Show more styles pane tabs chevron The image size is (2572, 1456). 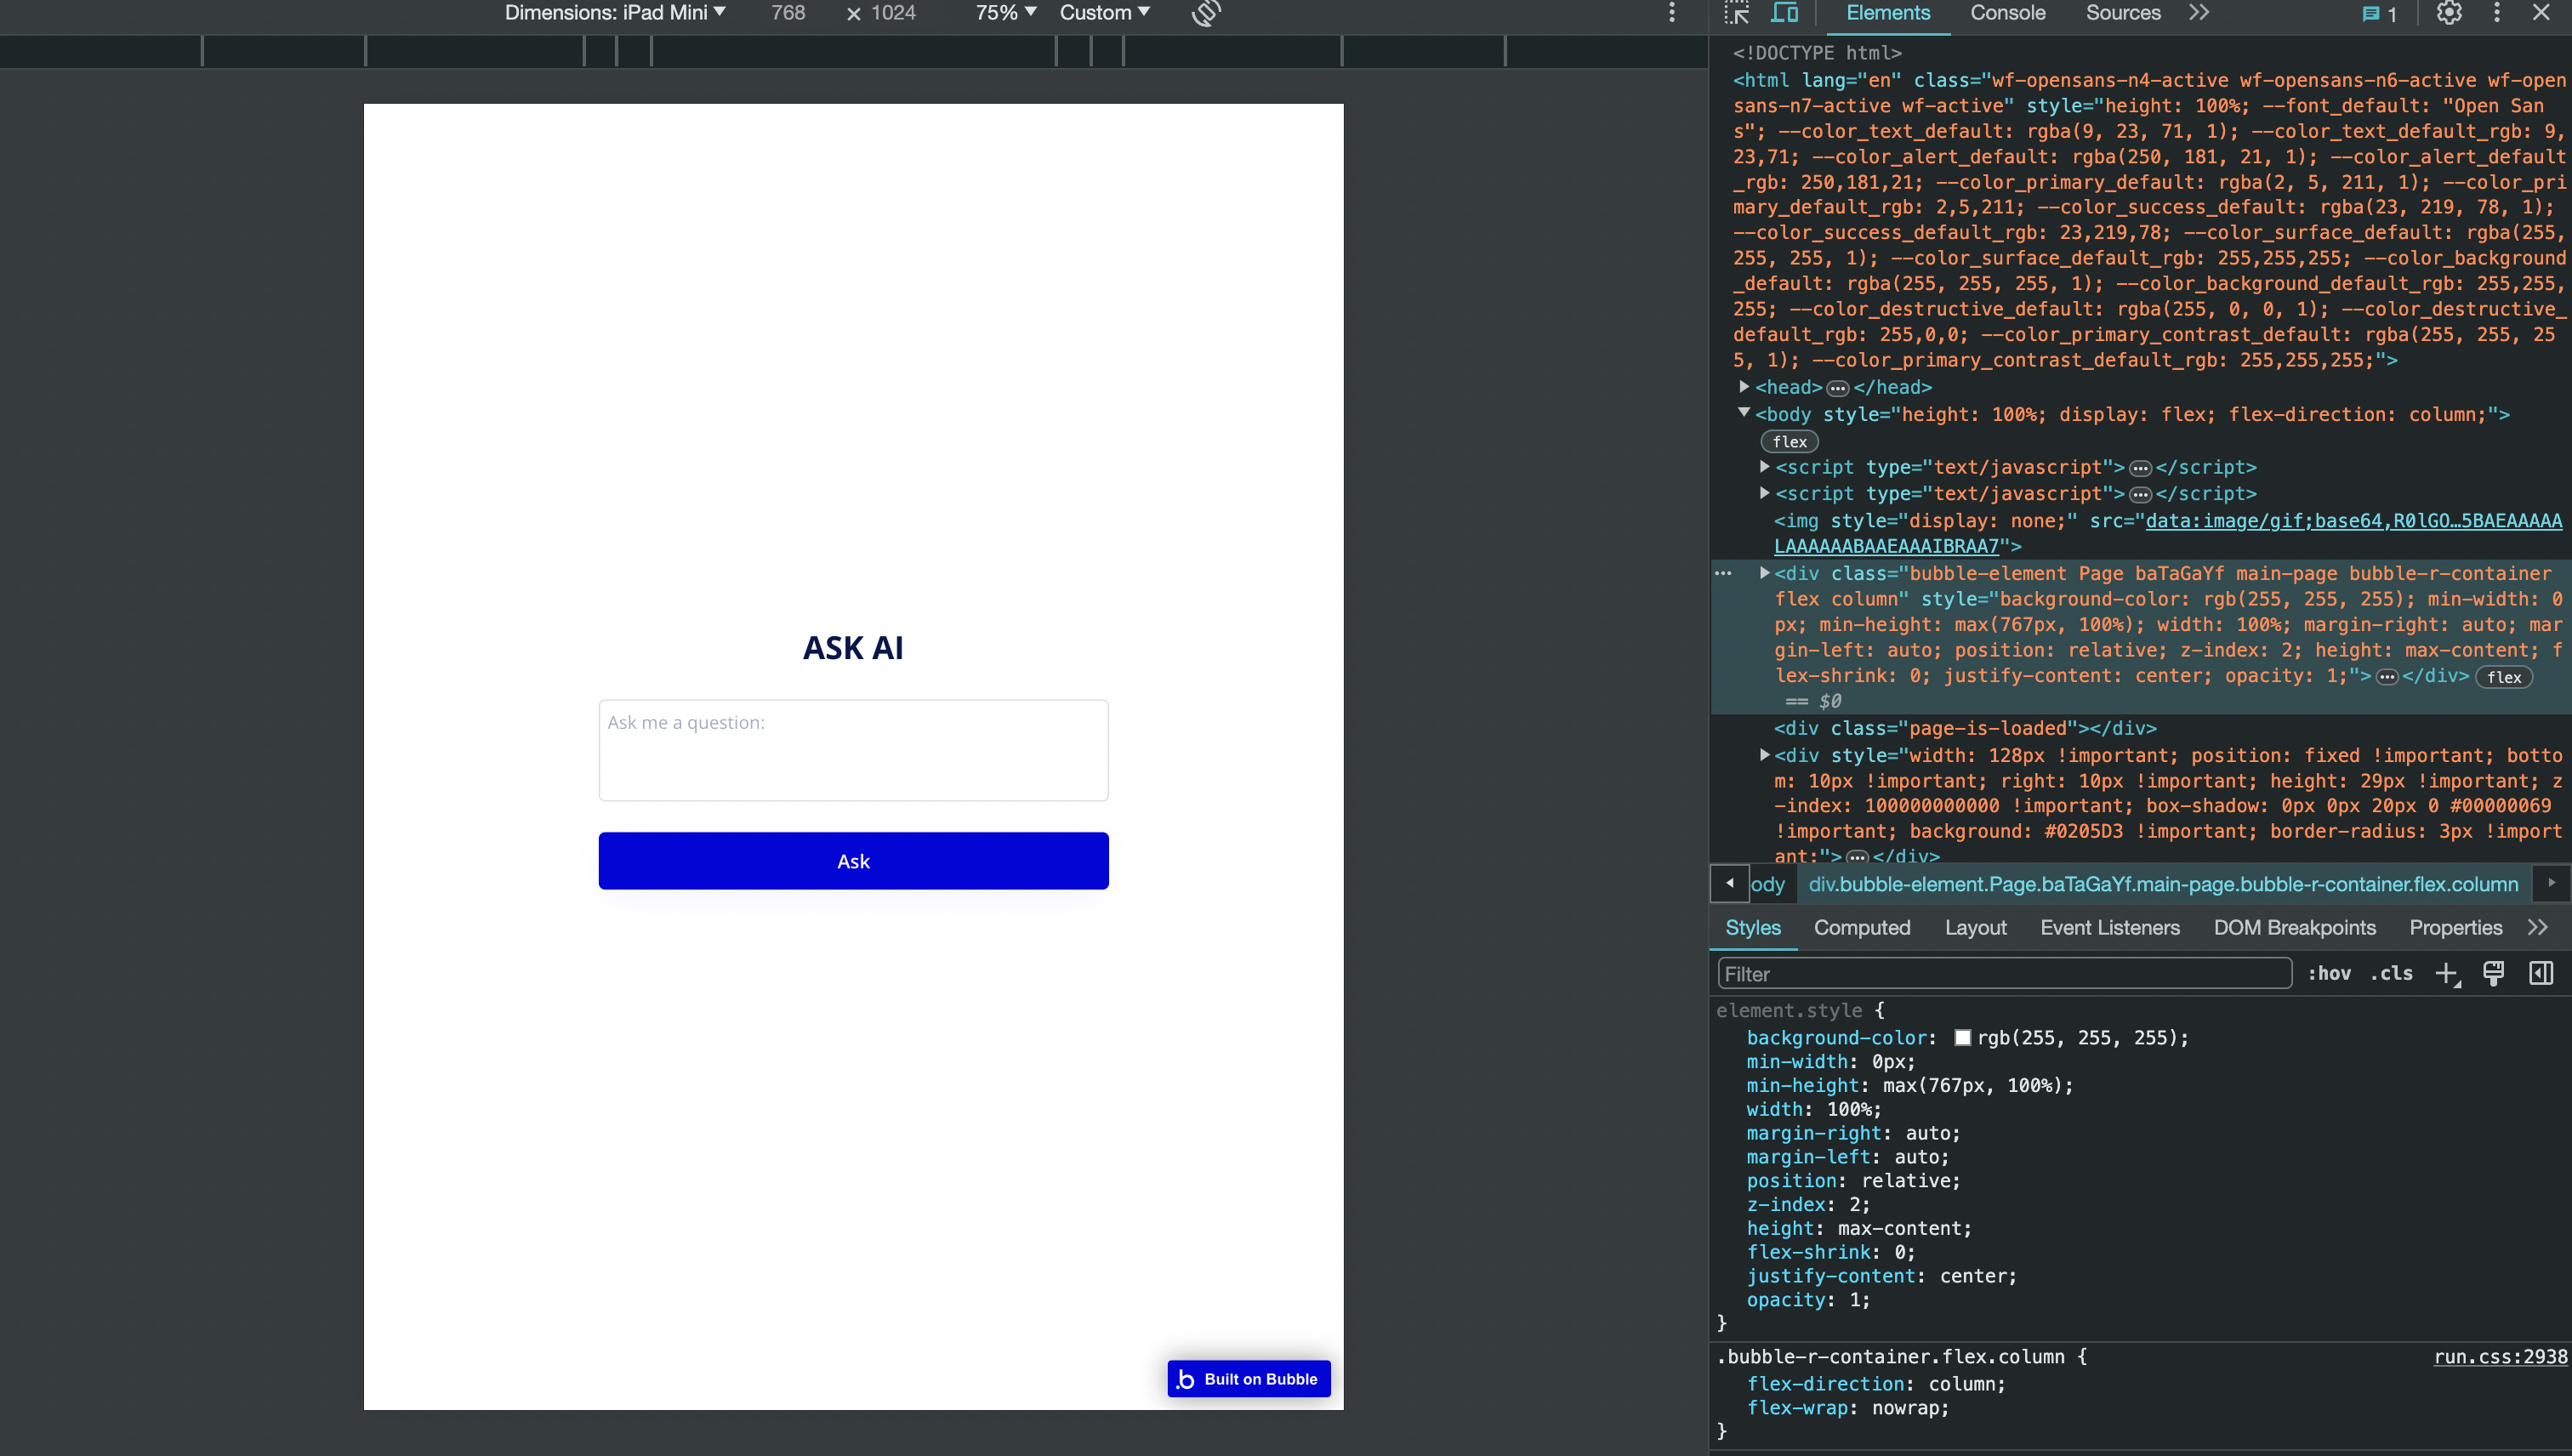[x=2538, y=927]
